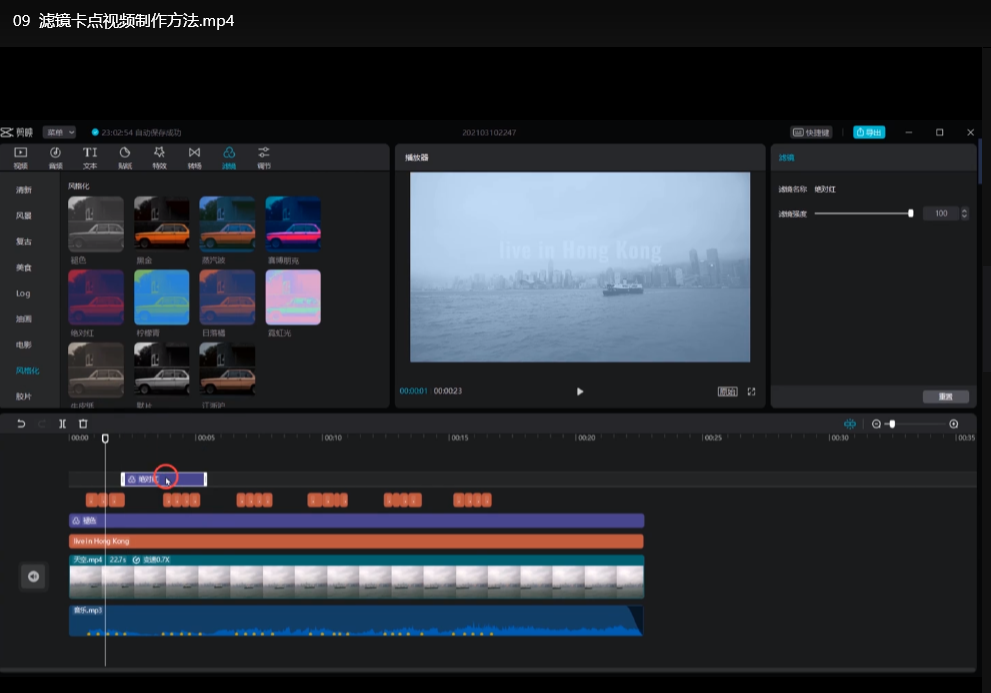Open the 快捷键 shortcuts button
991x693 pixels.
click(812, 132)
